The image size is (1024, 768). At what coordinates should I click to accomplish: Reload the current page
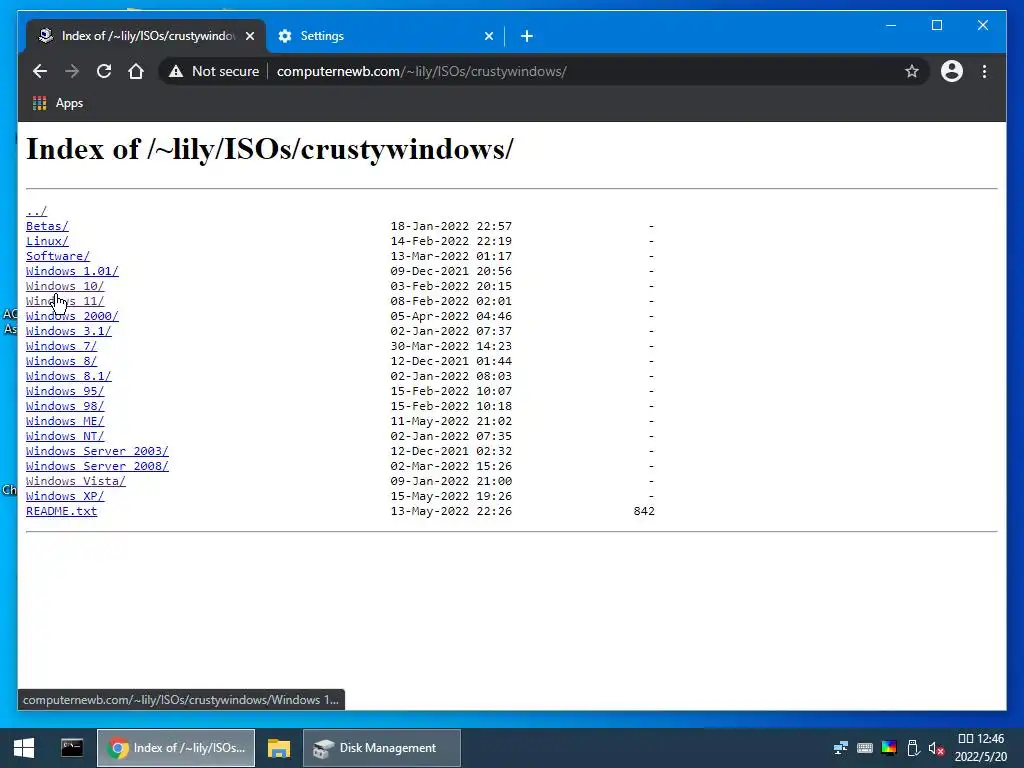point(104,71)
